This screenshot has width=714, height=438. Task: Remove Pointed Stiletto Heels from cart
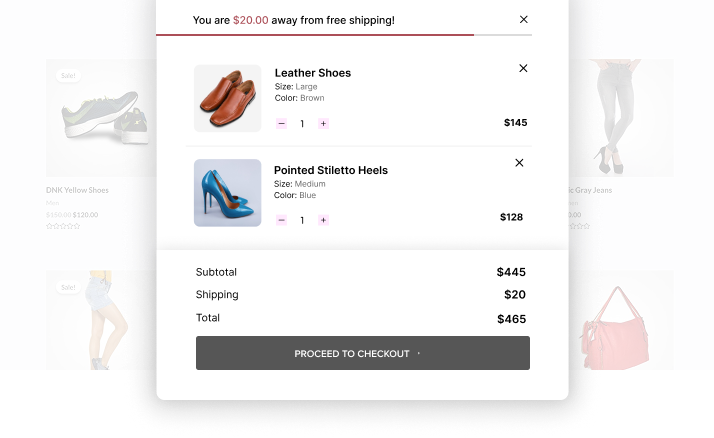pyautogui.click(x=519, y=163)
